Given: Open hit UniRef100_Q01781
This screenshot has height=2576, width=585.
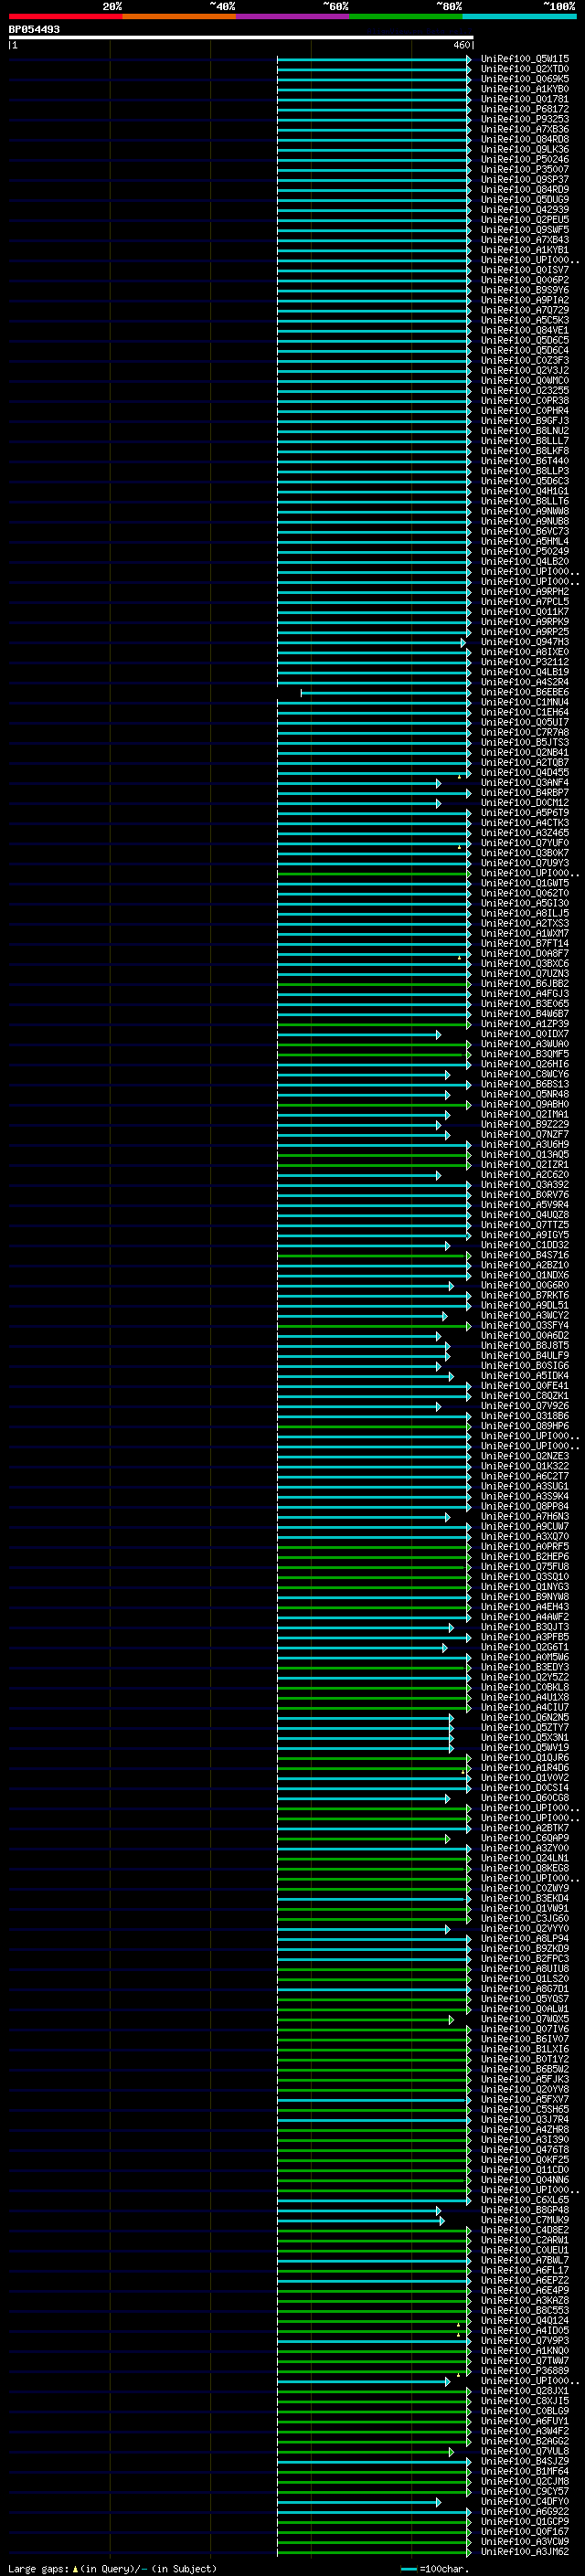Looking at the screenshot, I should pos(525,99).
